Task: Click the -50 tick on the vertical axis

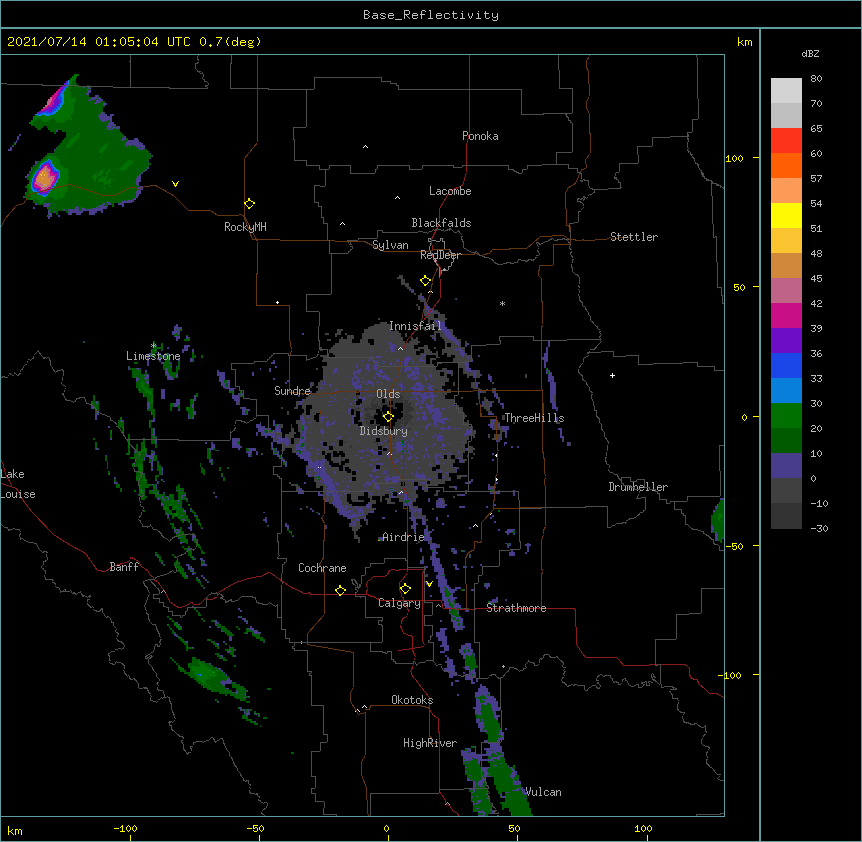Action: click(x=734, y=546)
